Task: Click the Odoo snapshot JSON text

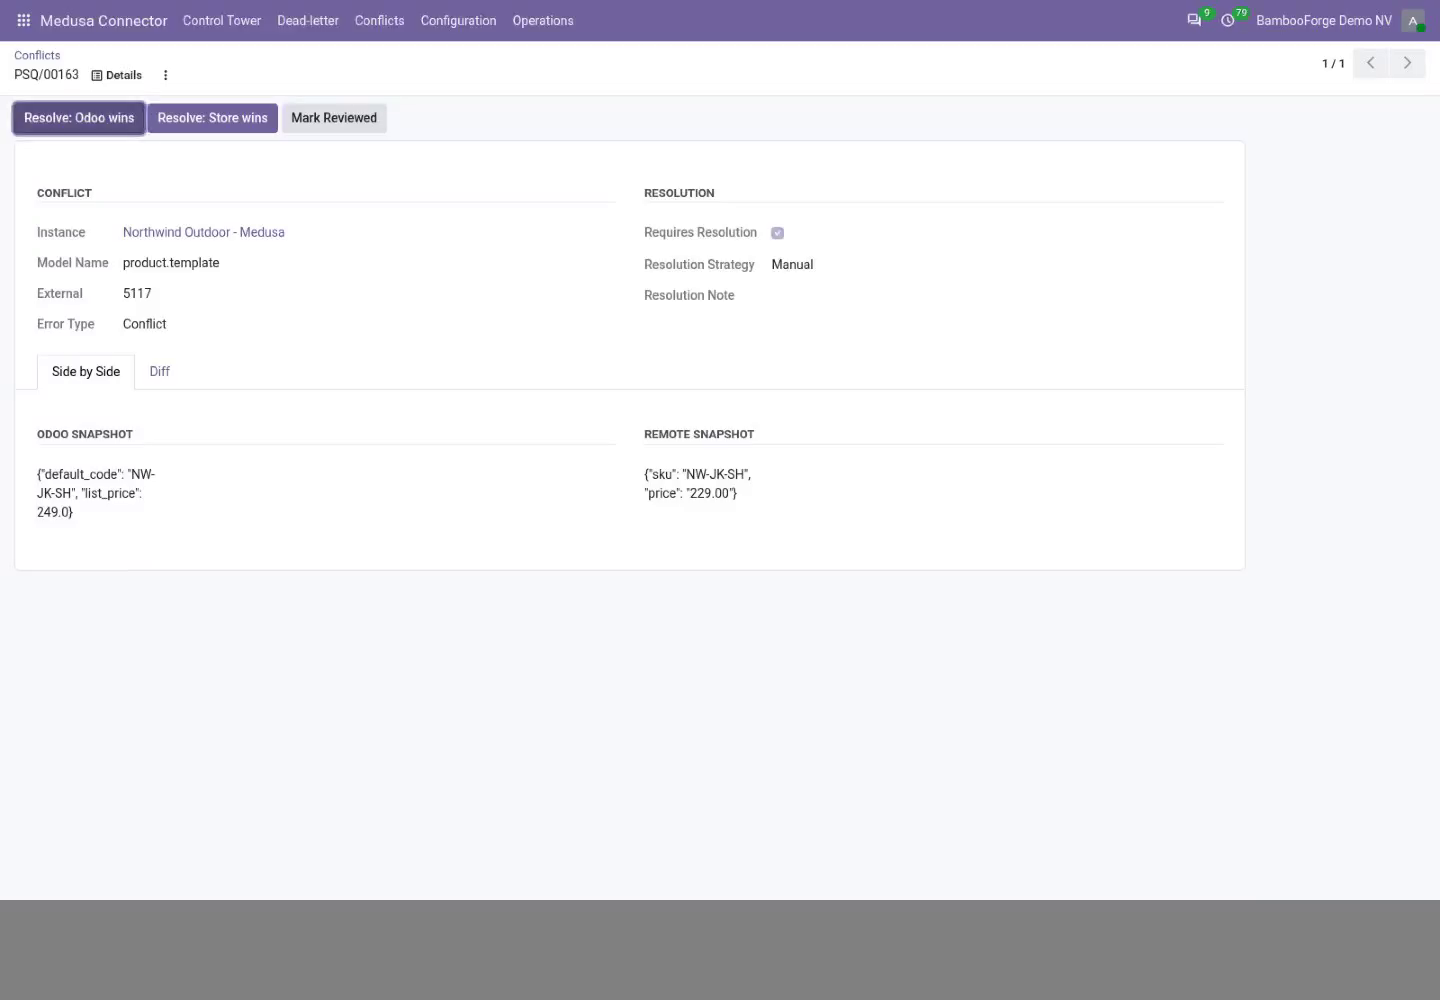Action: coord(96,493)
